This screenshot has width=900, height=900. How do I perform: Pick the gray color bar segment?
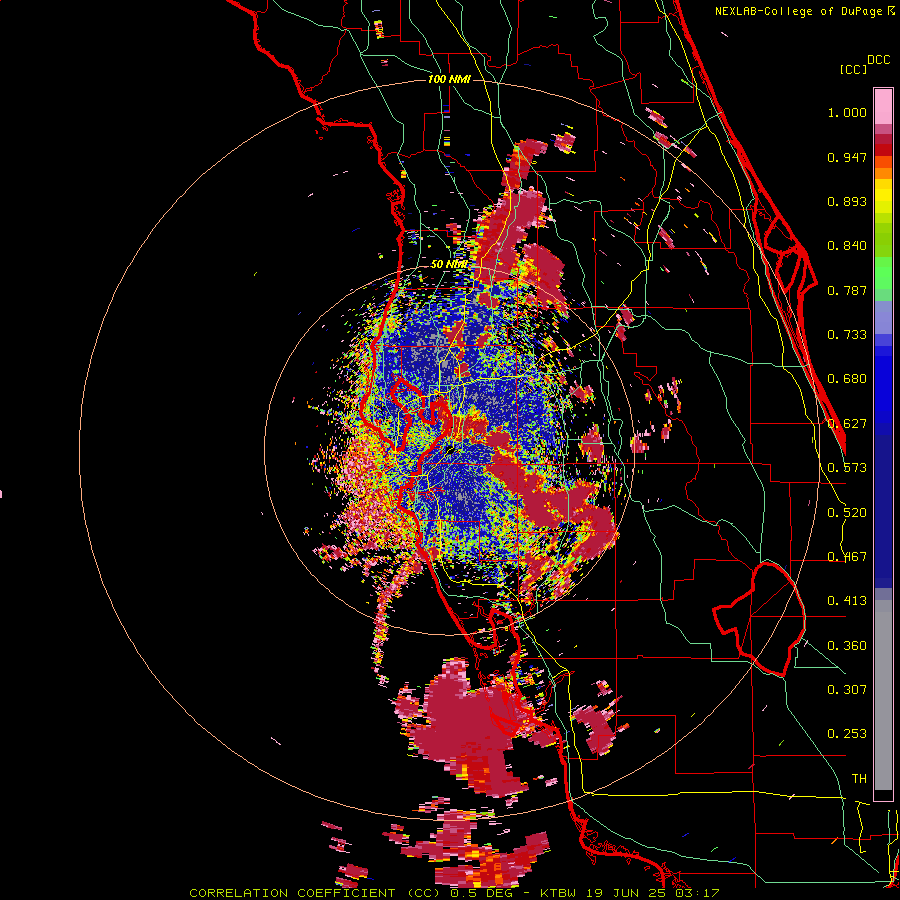883,695
